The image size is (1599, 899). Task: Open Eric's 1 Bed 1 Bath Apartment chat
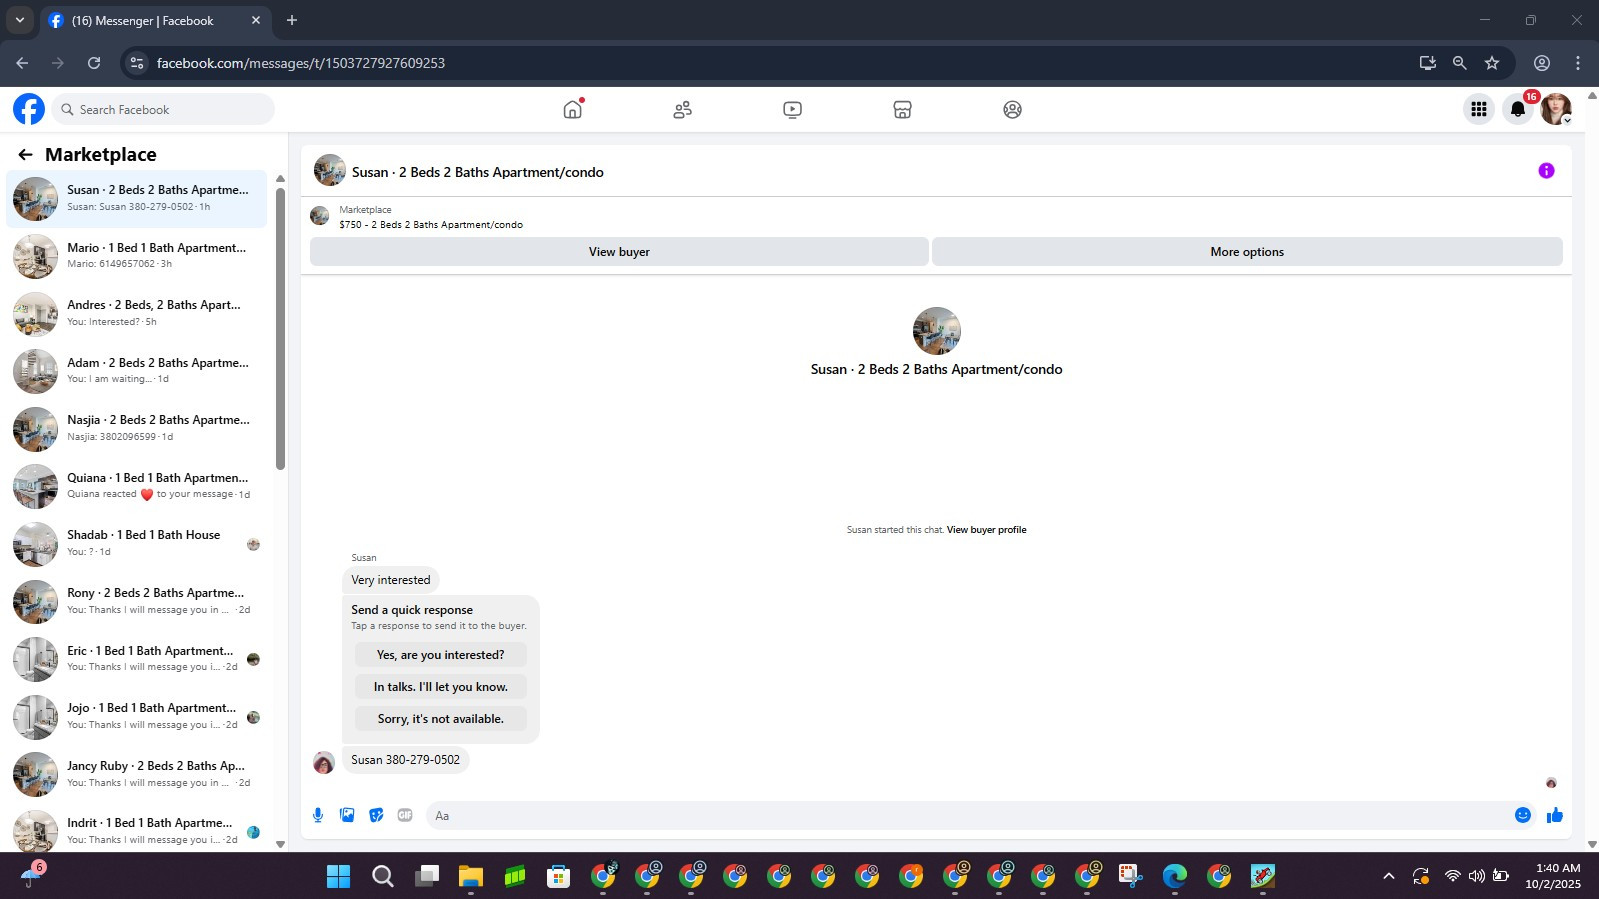[137, 659]
